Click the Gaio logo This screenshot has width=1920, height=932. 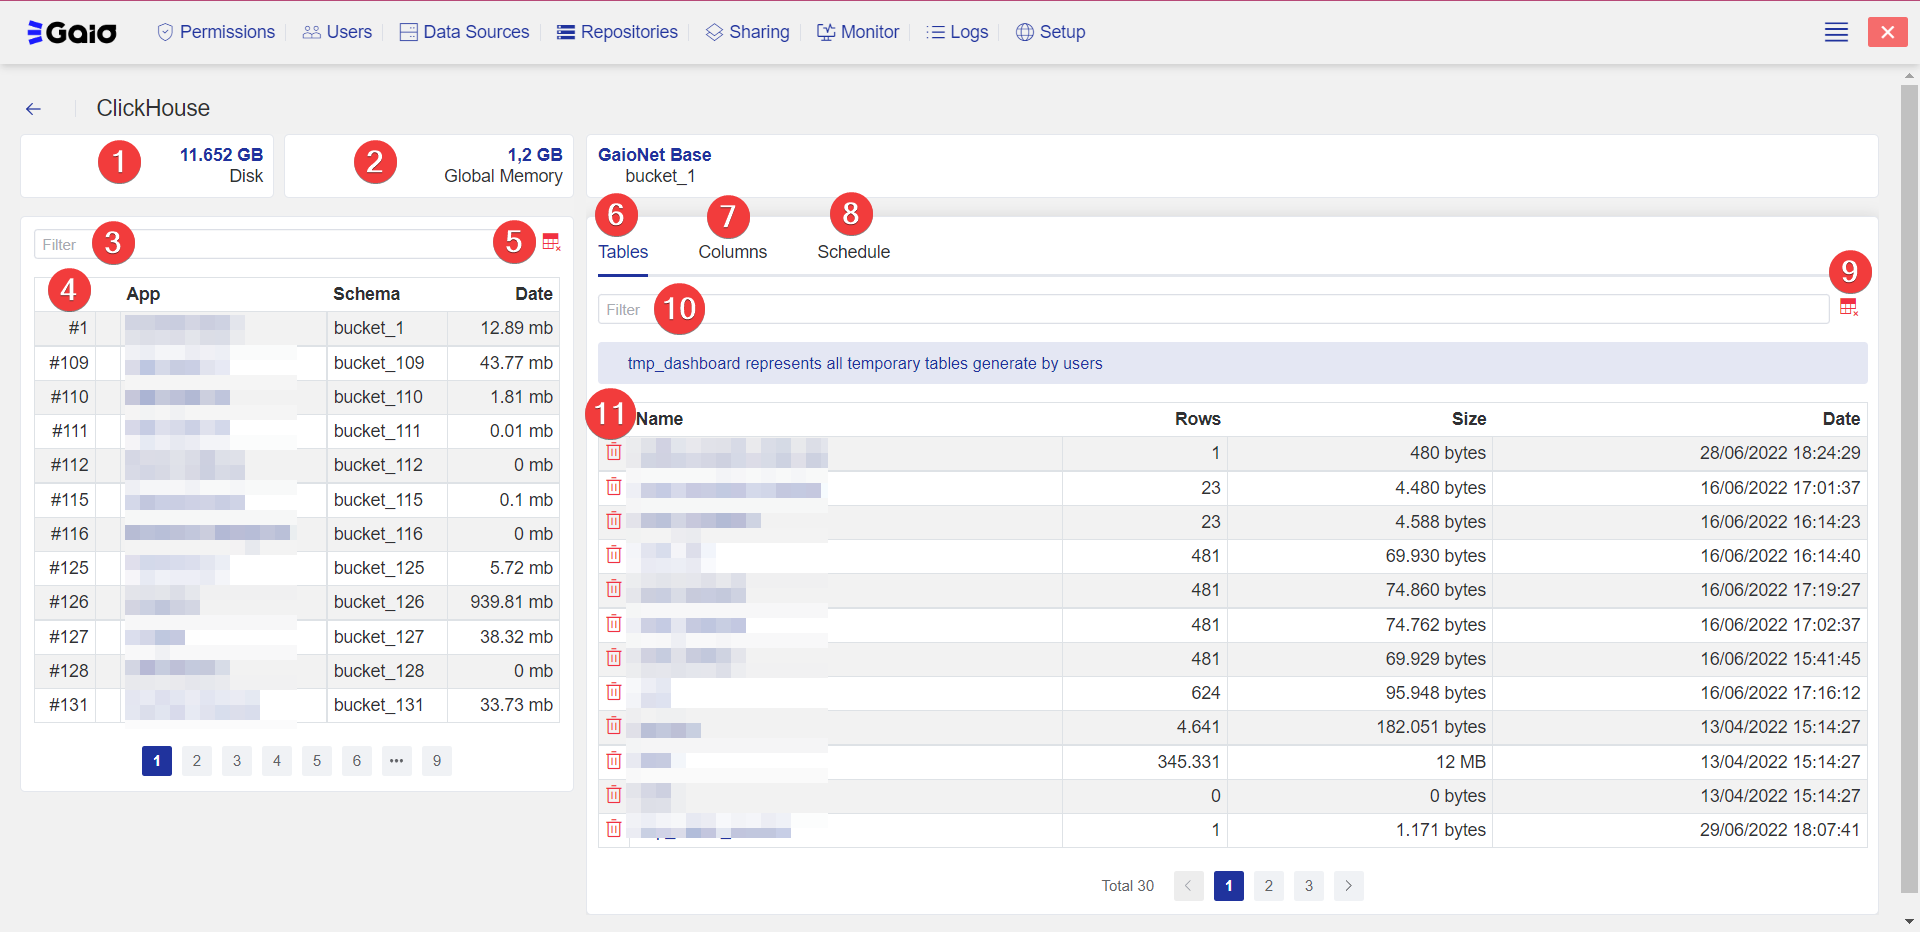(x=72, y=33)
